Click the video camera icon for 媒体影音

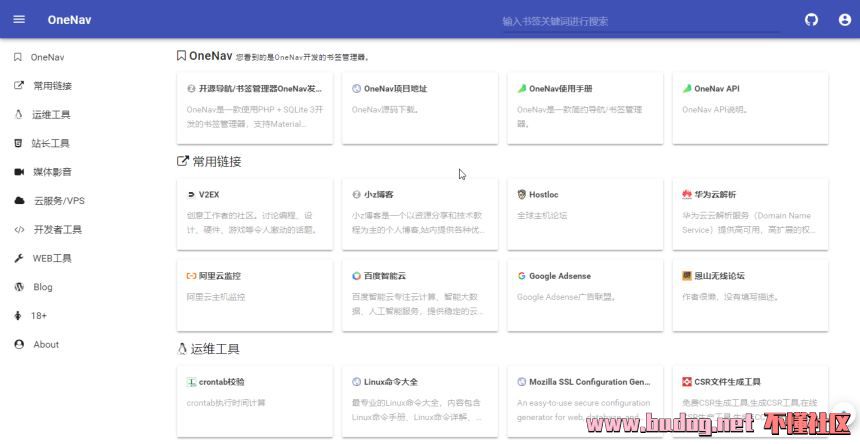pyautogui.click(x=18, y=172)
